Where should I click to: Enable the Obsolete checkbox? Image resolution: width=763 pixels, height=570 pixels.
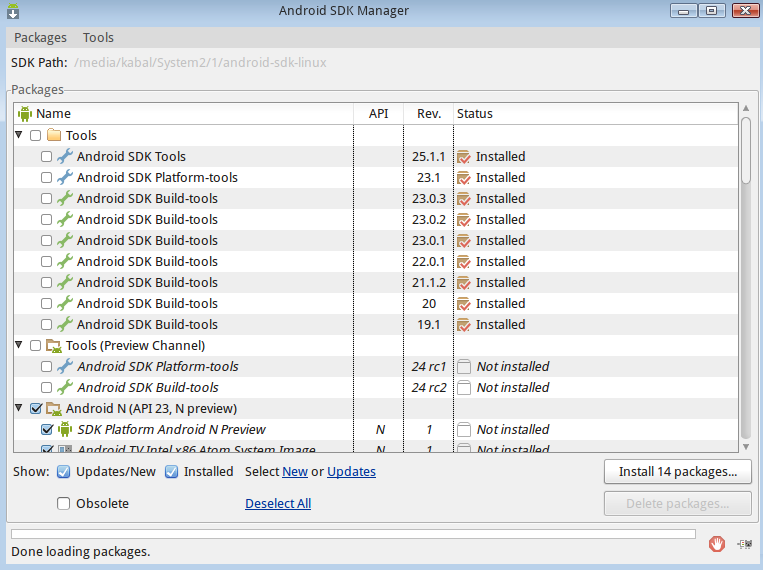pos(64,503)
